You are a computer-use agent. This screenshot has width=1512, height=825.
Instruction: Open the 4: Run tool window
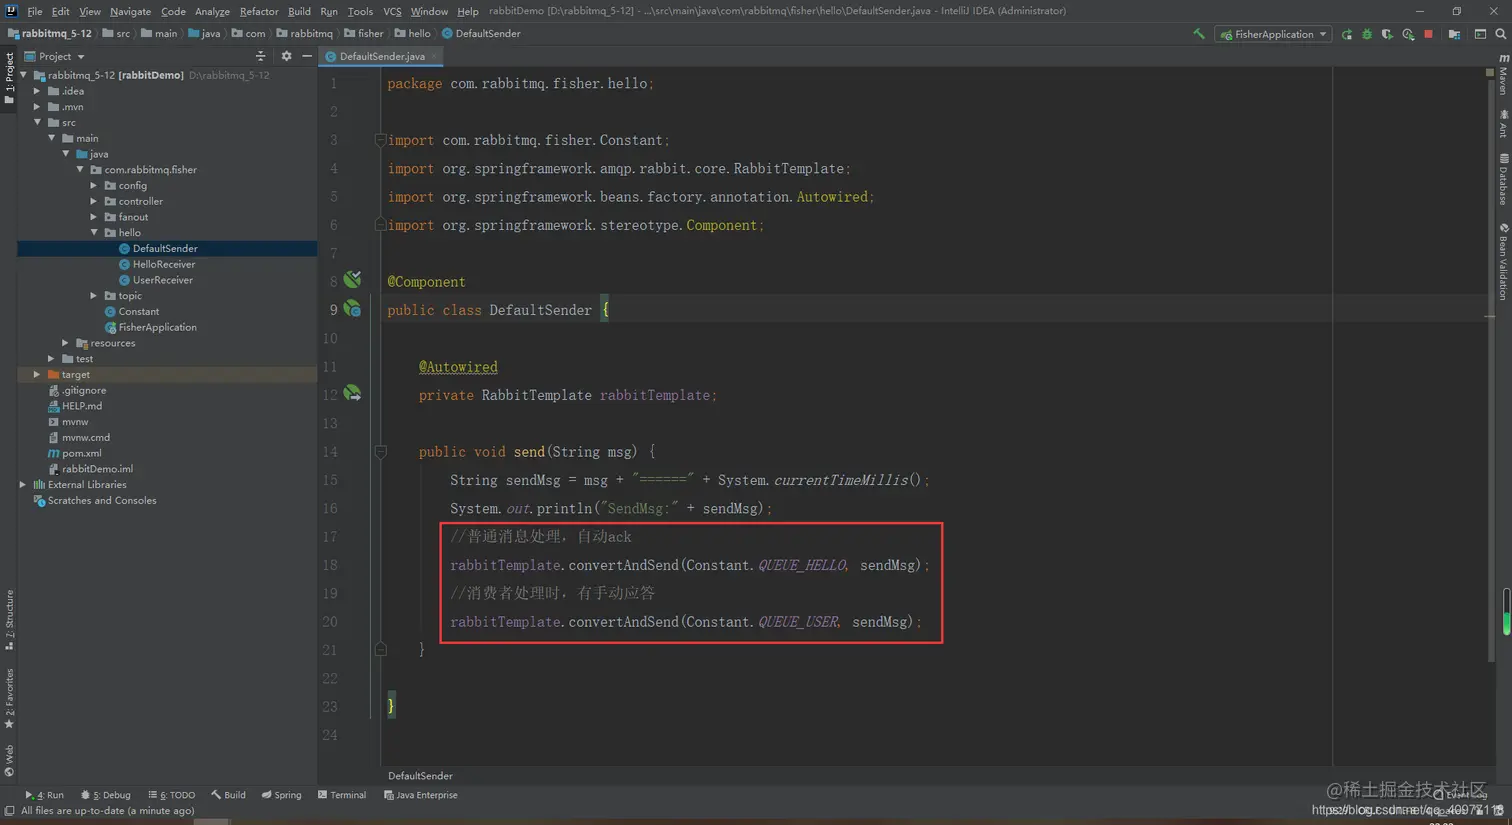44,795
